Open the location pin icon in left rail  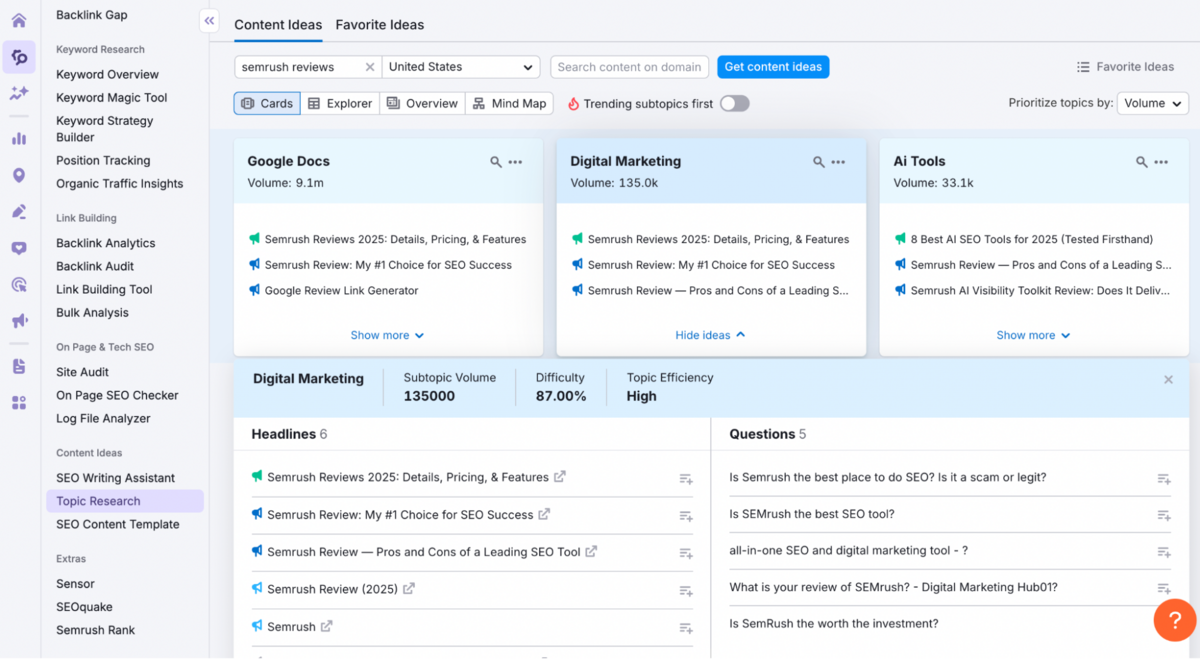click(19, 175)
